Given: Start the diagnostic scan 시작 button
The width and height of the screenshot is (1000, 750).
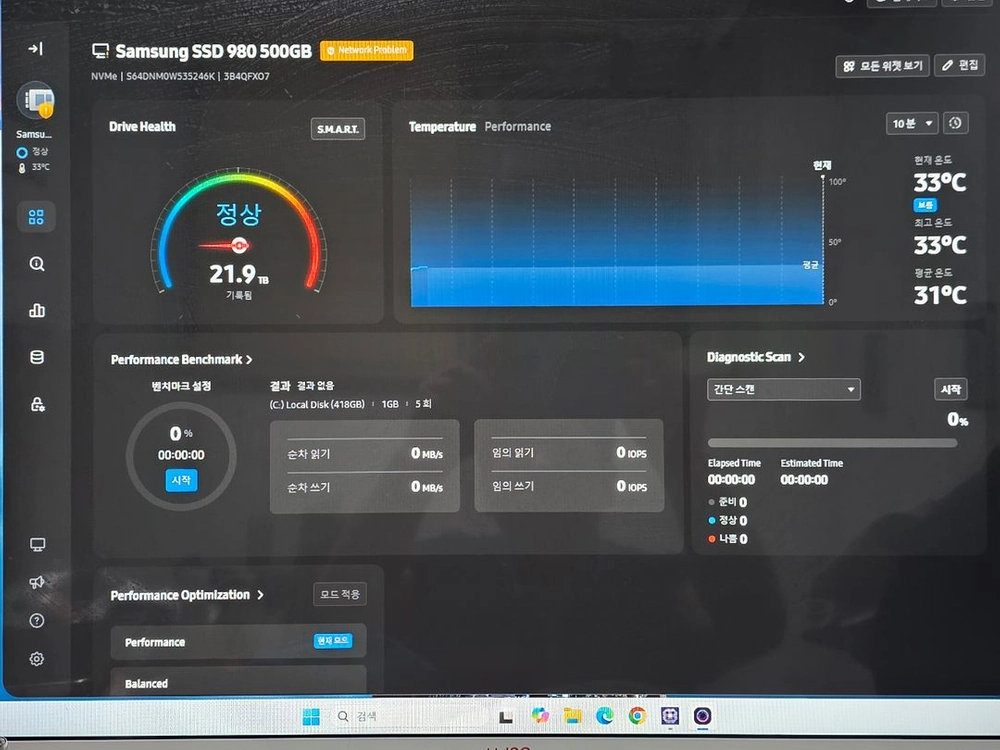Looking at the screenshot, I should tap(950, 389).
